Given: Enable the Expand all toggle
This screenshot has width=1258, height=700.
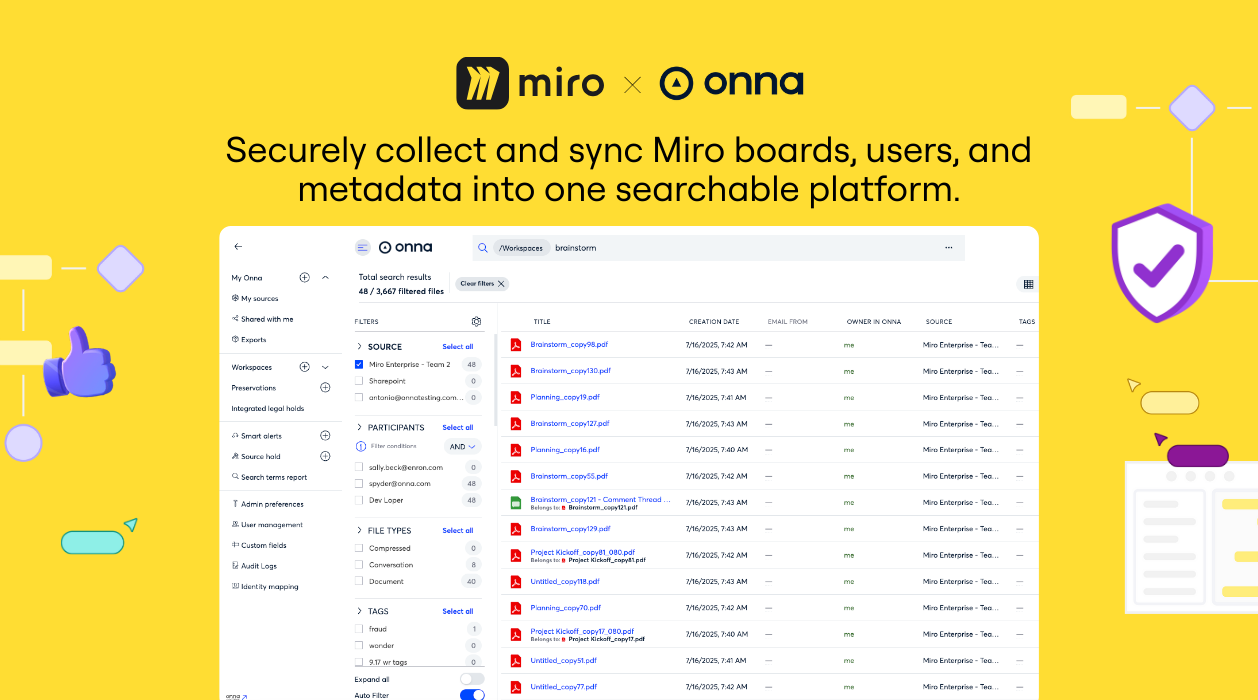Looking at the screenshot, I should pos(472,679).
